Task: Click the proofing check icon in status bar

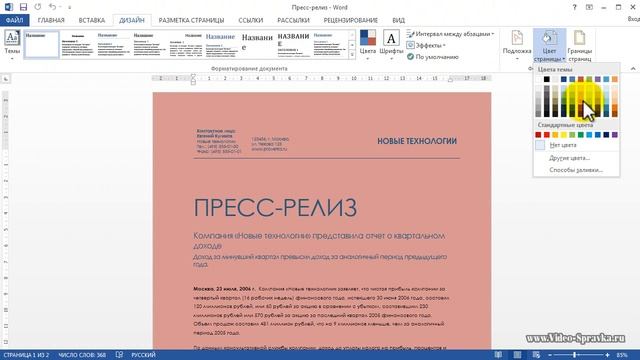Action: (x=119, y=355)
